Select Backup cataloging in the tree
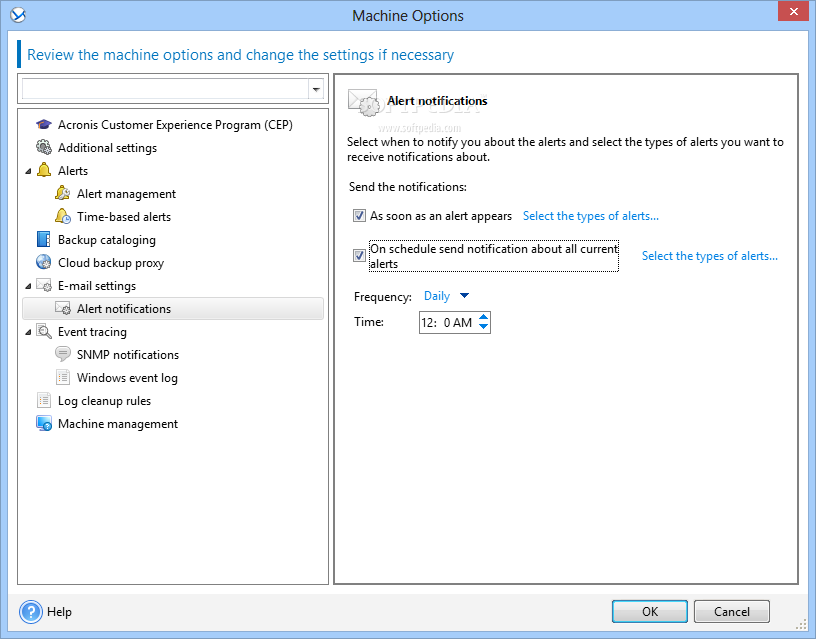The height and width of the screenshot is (639, 816). pyautogui.click(x=107, y=240)
